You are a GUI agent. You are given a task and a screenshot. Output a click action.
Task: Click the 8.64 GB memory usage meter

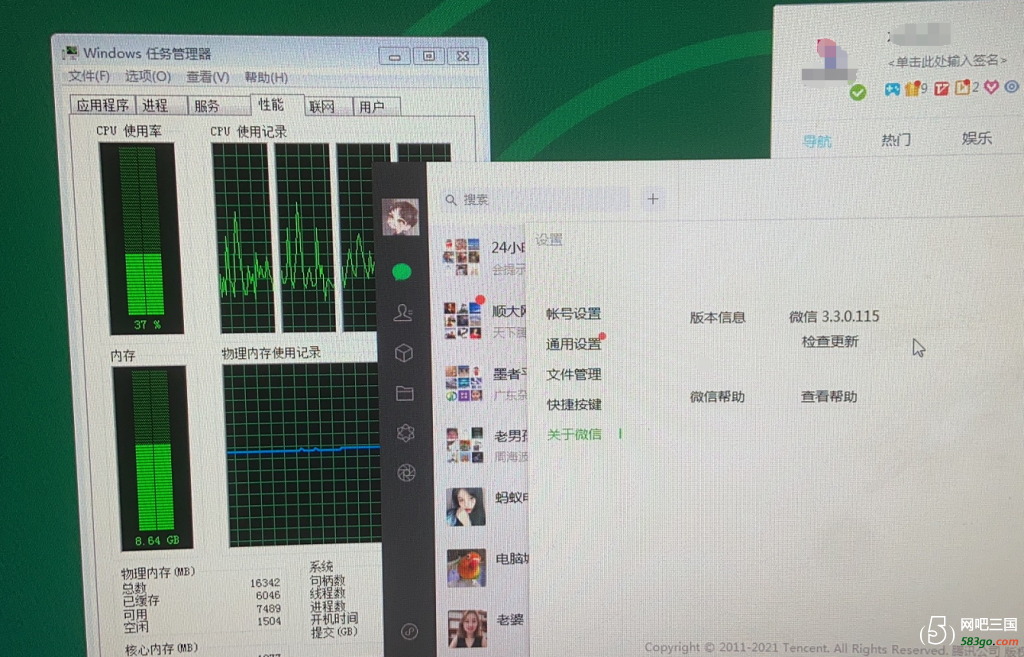click(x=155, y=457)
